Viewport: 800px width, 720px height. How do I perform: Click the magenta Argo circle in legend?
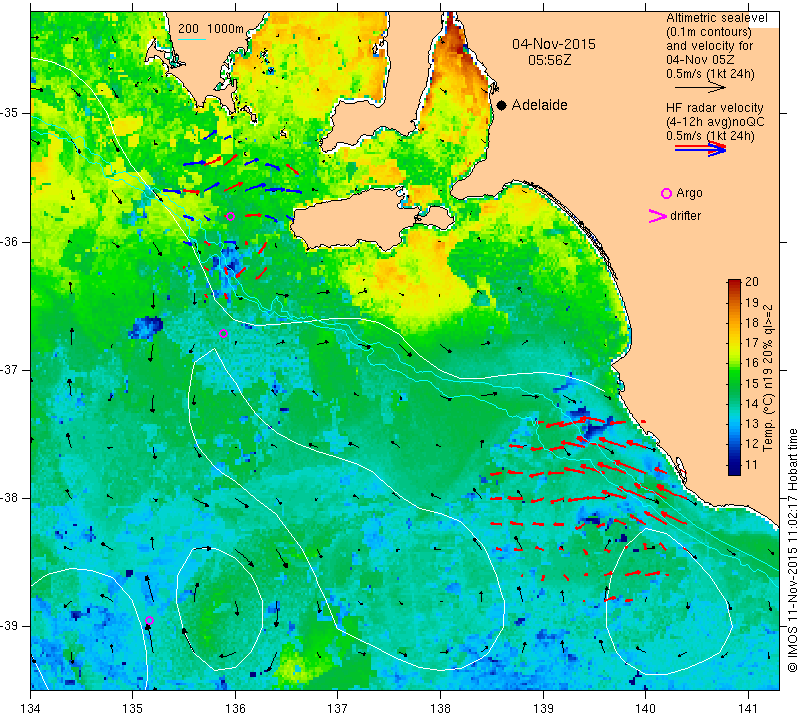coord(666,193)
